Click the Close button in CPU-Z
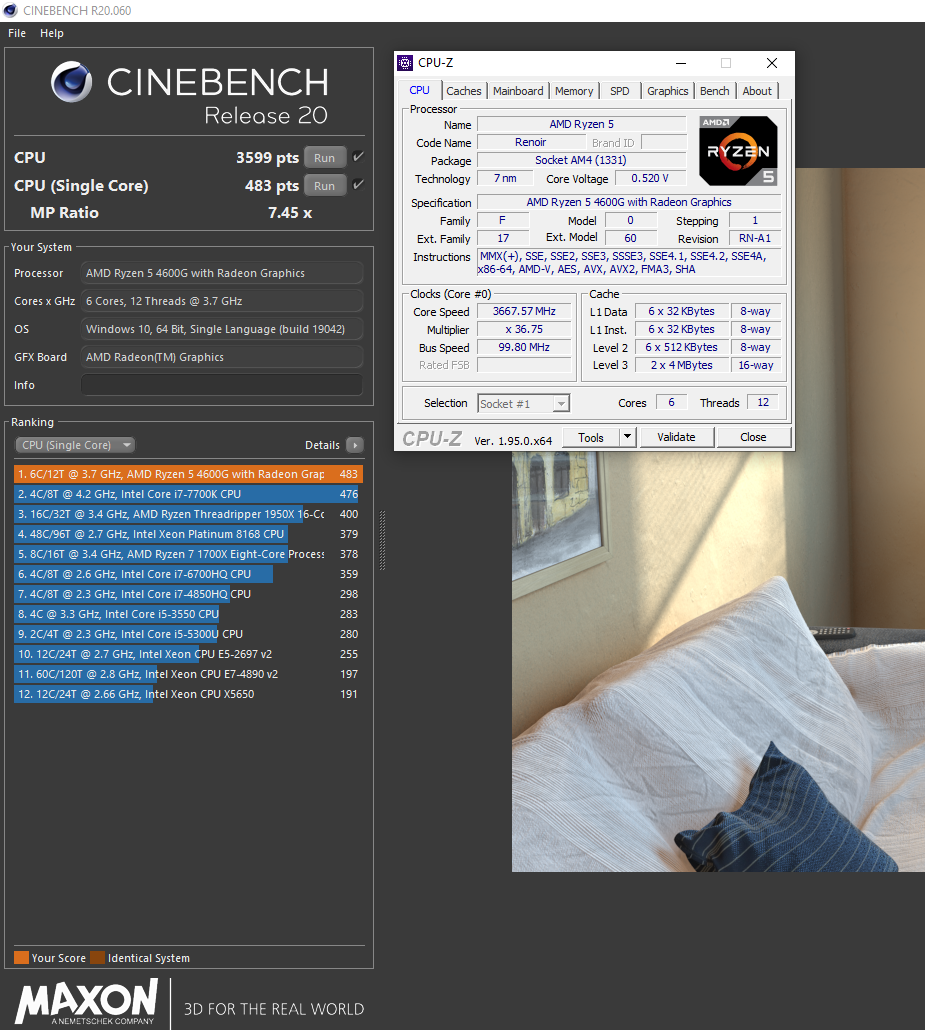This screenshot has width=925, height=1030. 753,437
